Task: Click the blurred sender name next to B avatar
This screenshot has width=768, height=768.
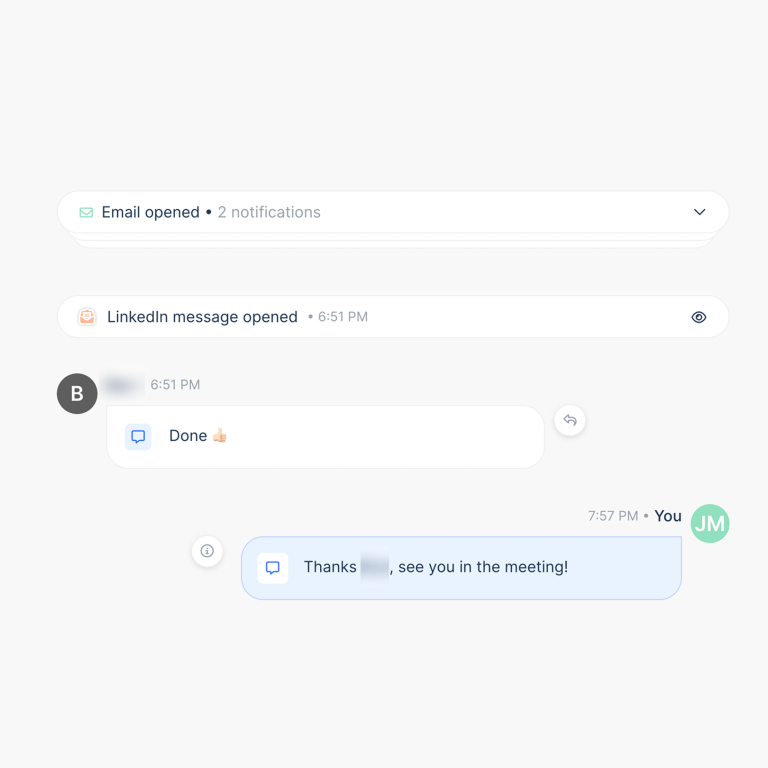Action: point(123,385)
